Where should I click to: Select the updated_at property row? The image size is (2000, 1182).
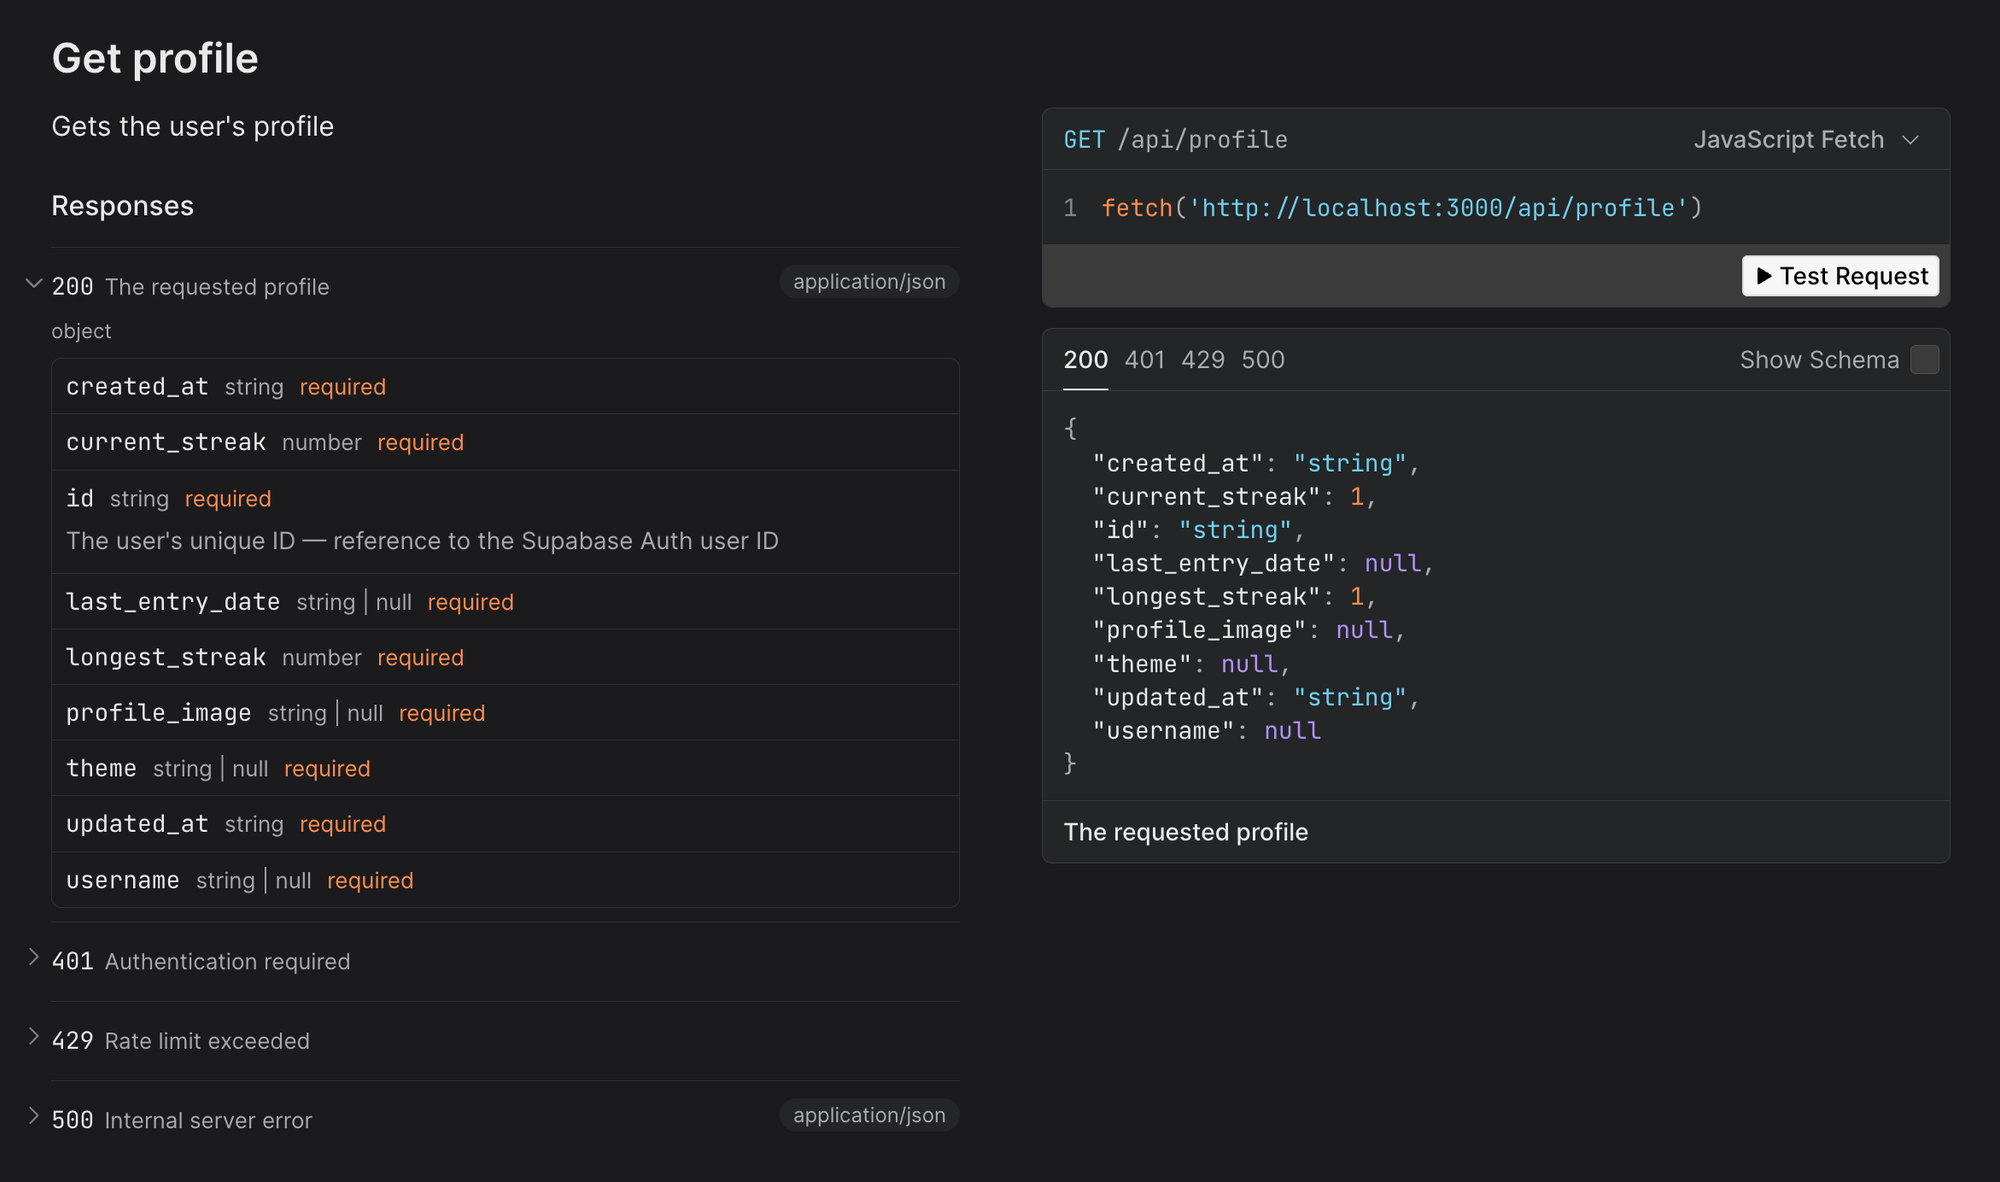click(505, 824)
